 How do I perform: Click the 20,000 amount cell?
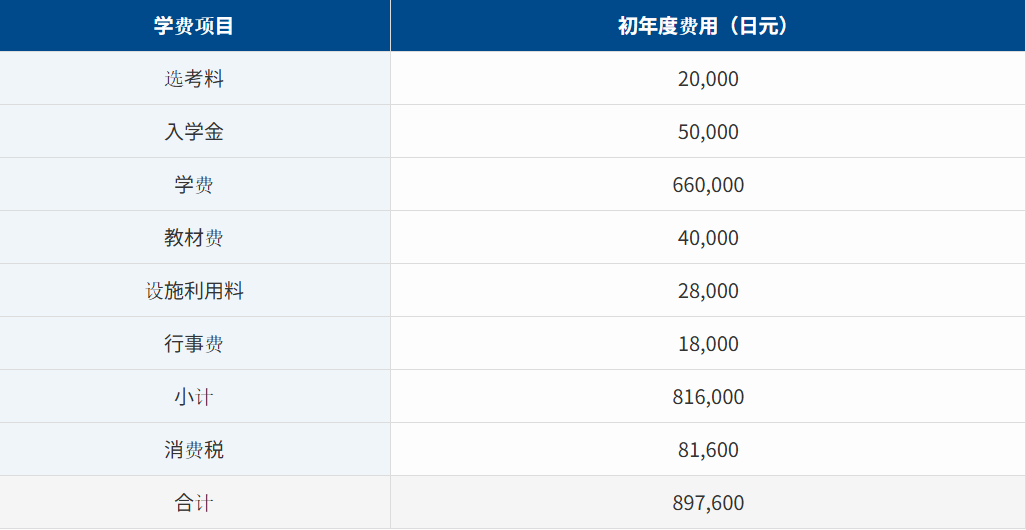[707, 79]
